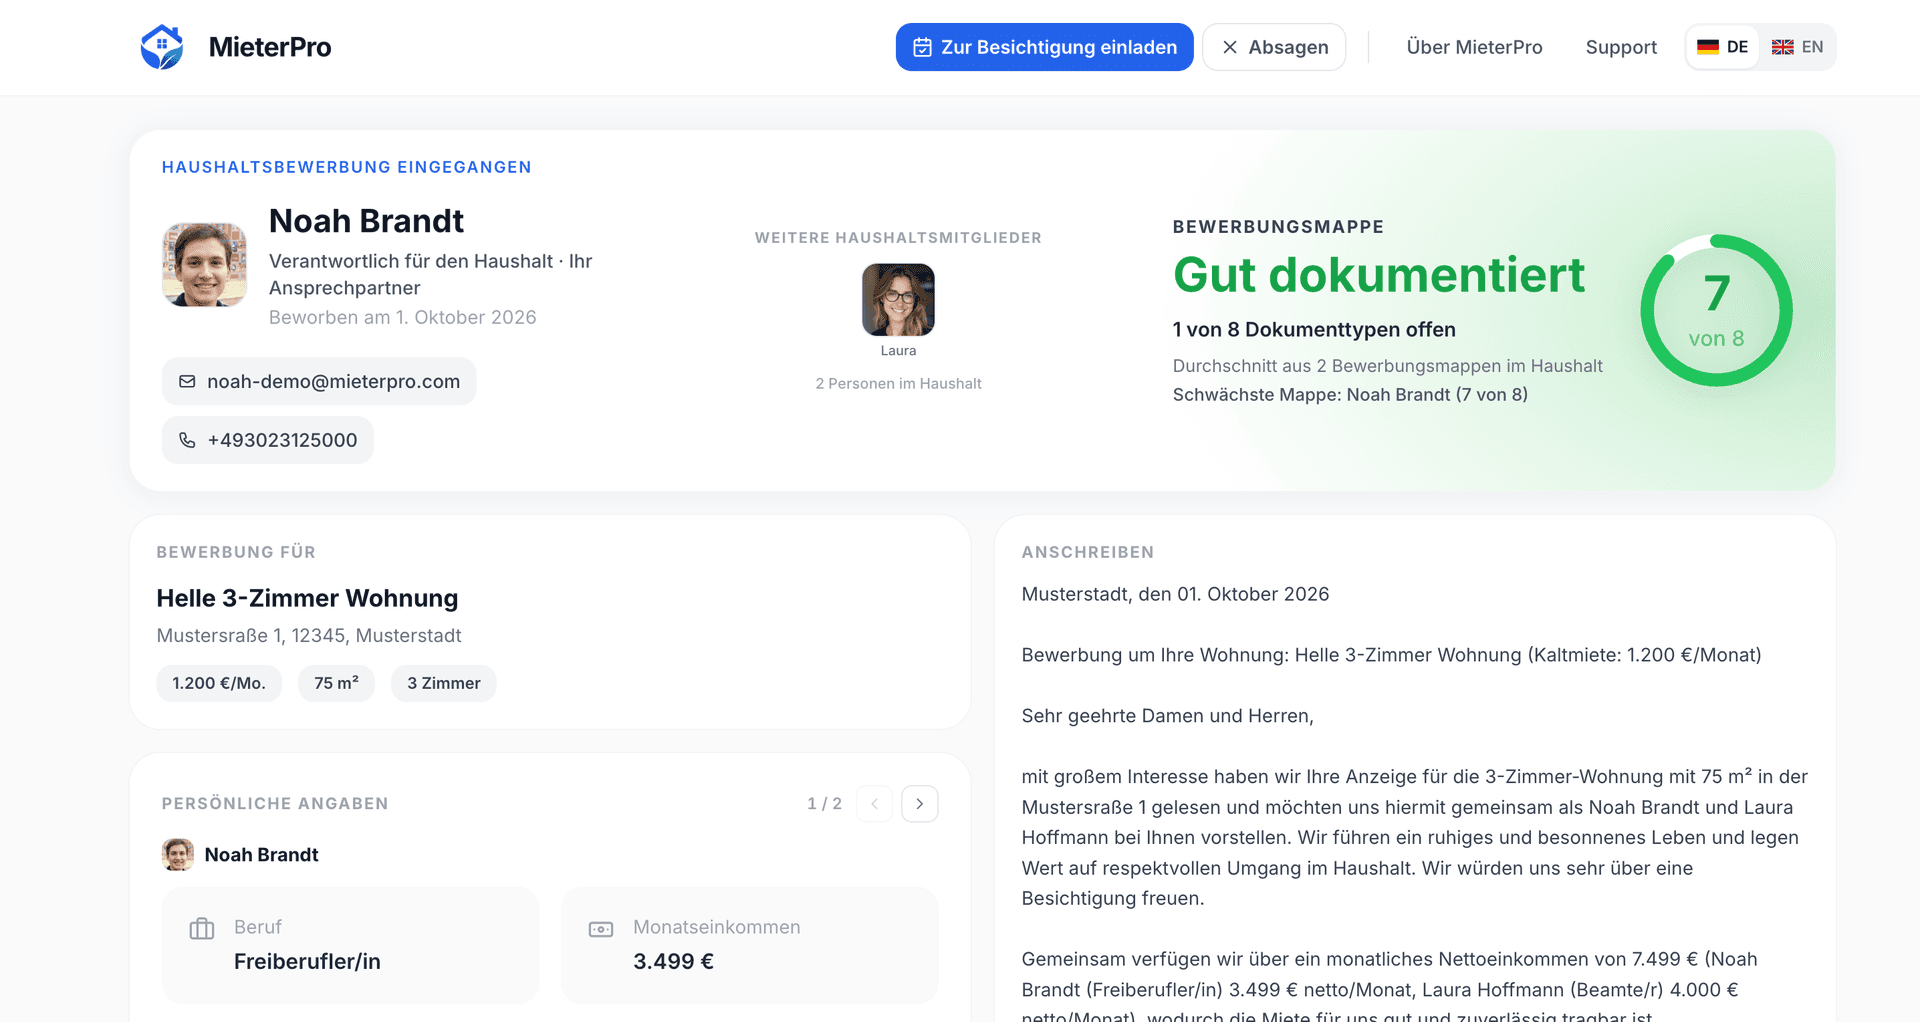1920x1022 pixels.
Task: Click the Gut dokumentiert heading
Action: (1379, 275)
